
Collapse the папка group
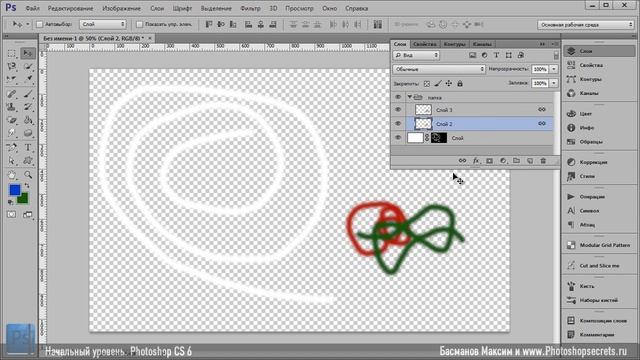pyautogui.click(x=409, y=97)
